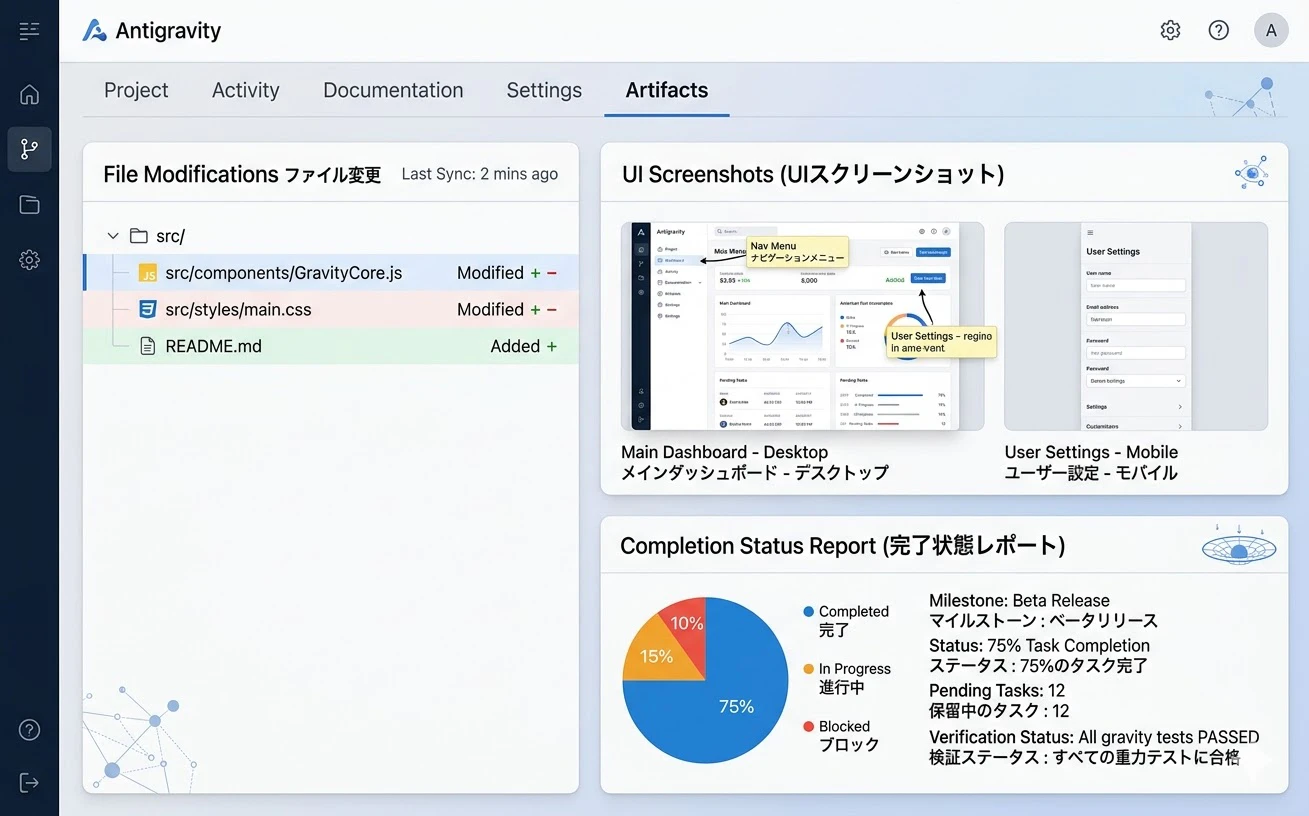Open the user avatar 'A' menu
This screenshot has height=816, width=1309.
click(x=1271, y=30)
